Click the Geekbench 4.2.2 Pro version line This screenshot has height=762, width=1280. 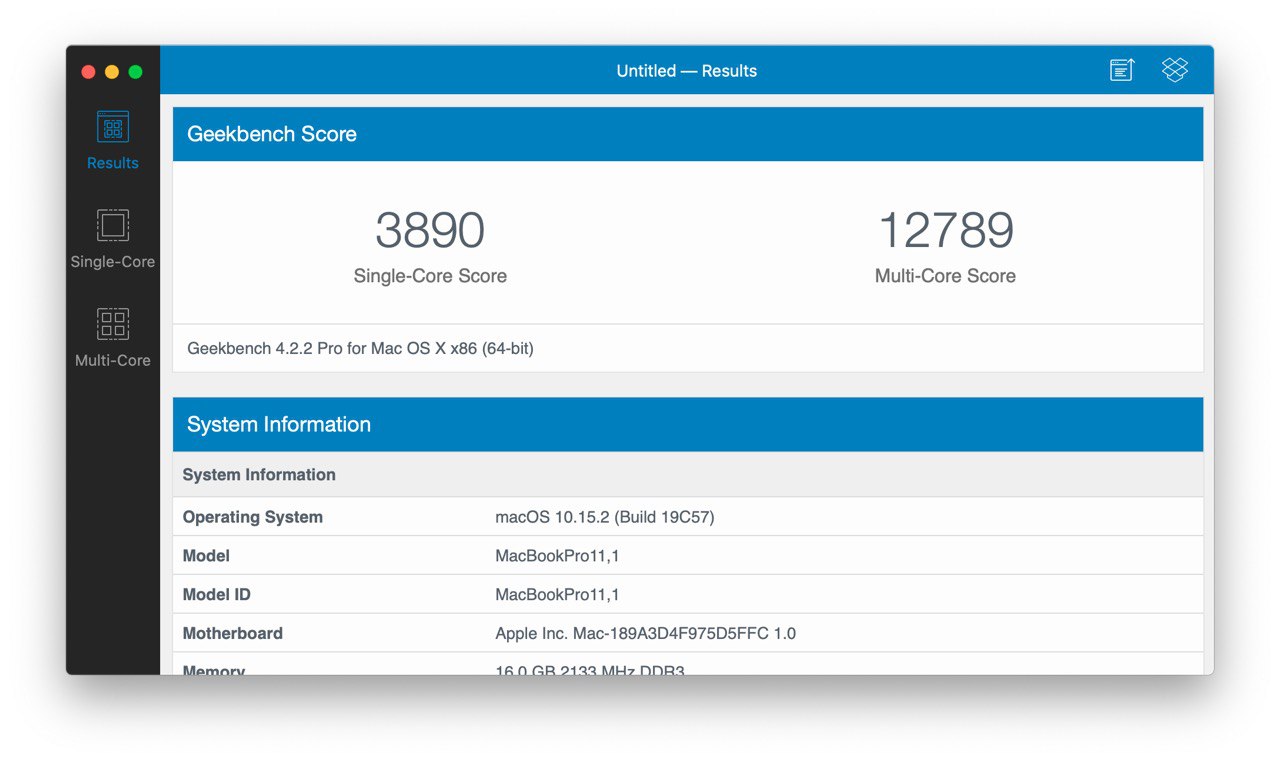tap(360, 349)
